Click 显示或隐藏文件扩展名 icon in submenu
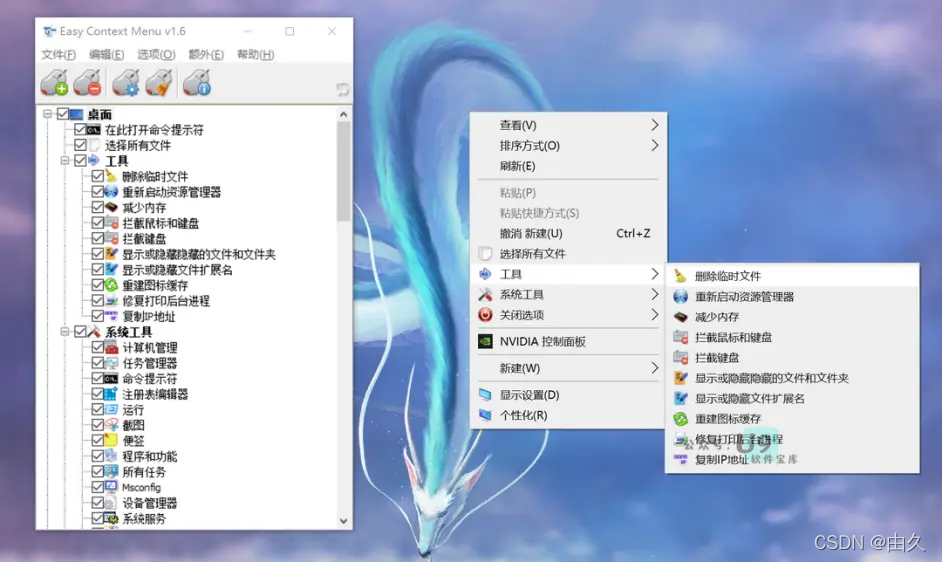Image resolution: width=942 pixels, height=562 pixels. 680,399
